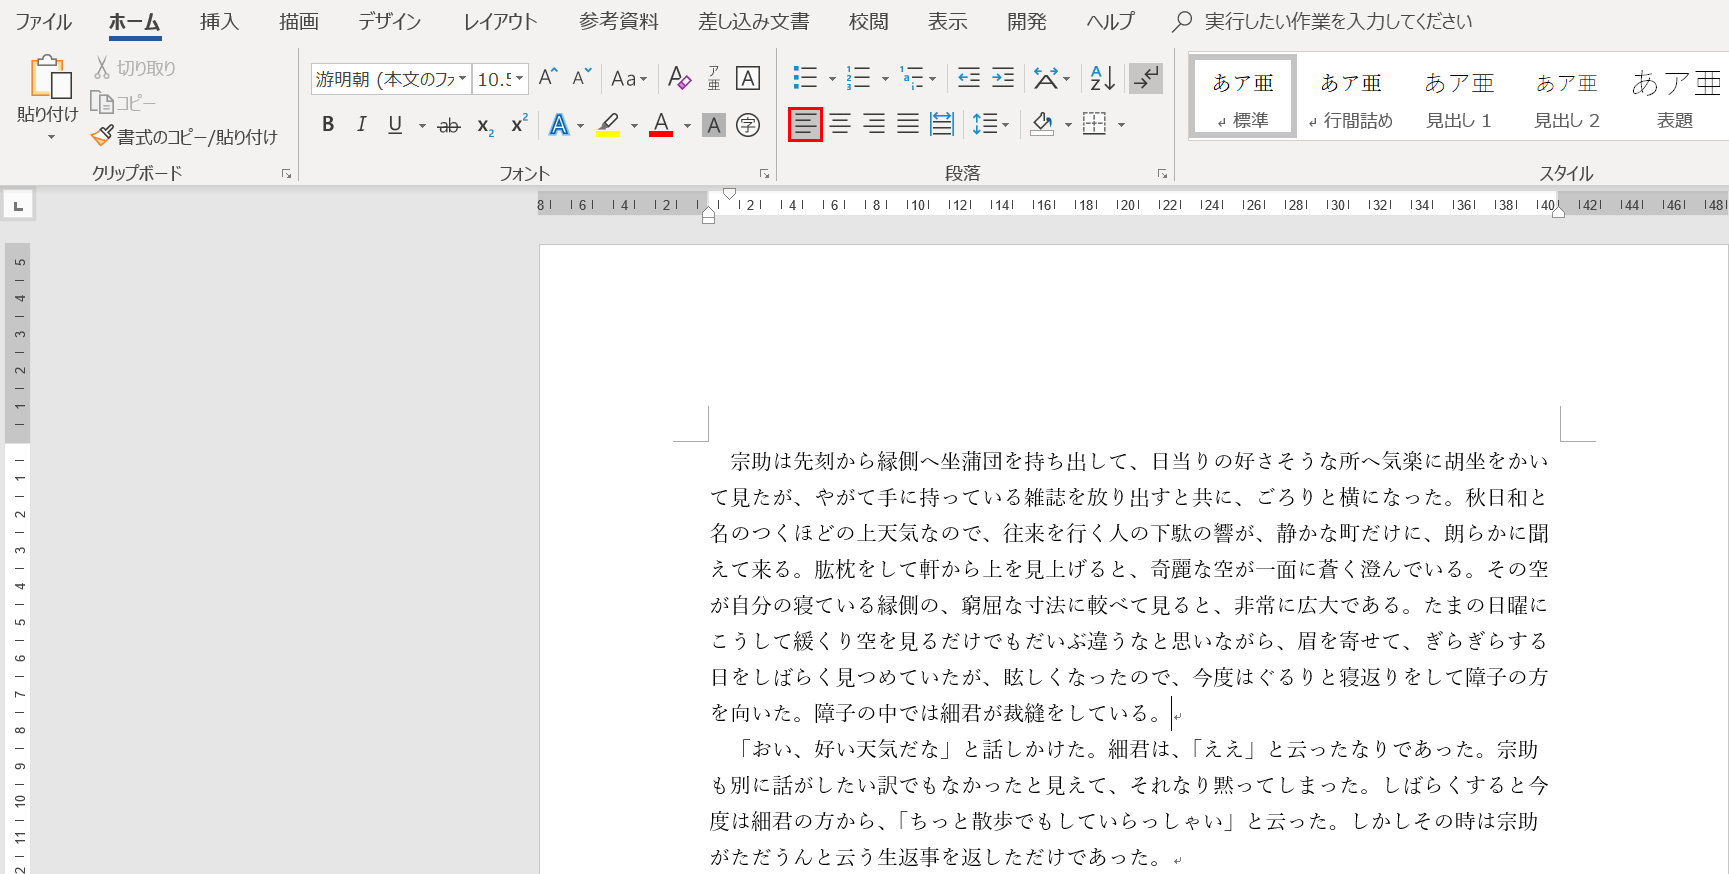Viewport: 1729px width, 874px height.
Task: Toggle Italic formatting
Action: point(361,125)
